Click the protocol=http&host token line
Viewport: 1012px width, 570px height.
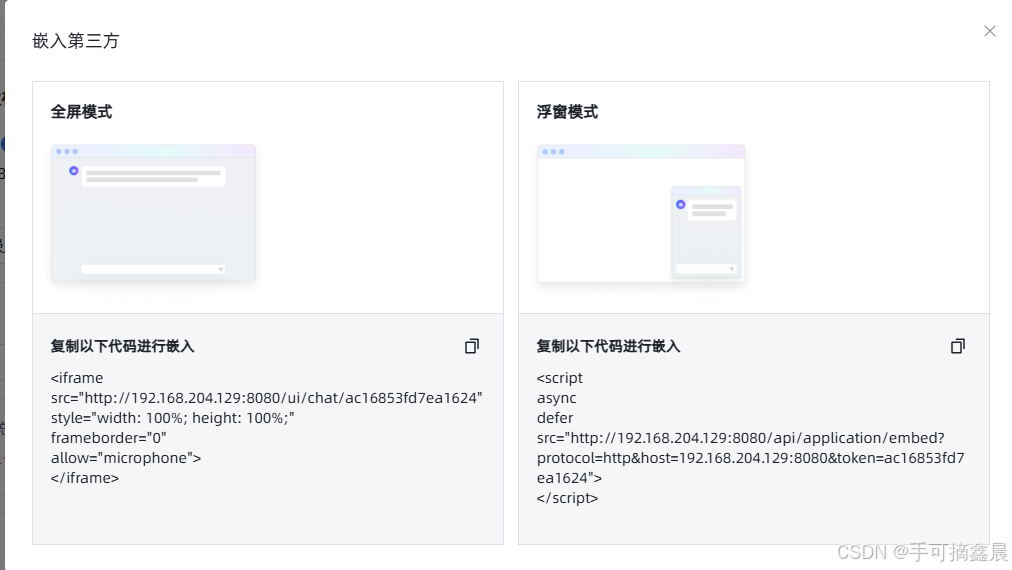coord(751,458)
